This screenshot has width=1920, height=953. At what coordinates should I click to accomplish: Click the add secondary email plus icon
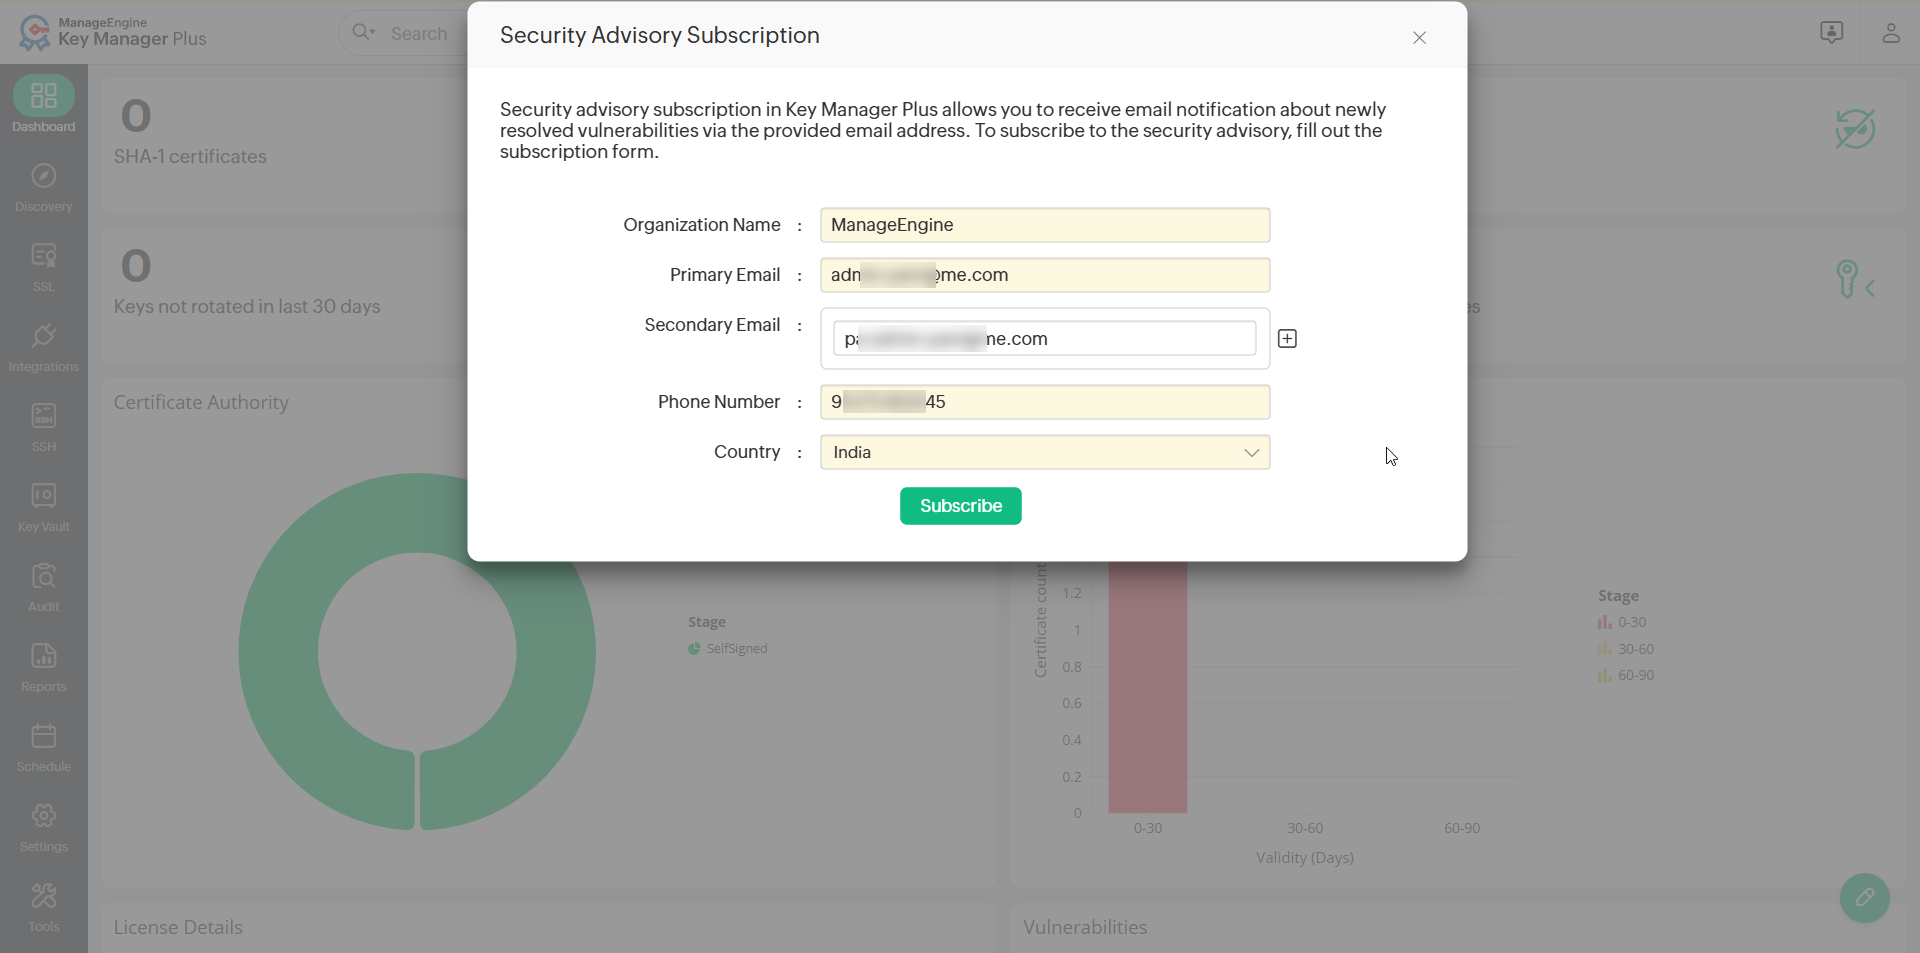tap(1287, 339)
